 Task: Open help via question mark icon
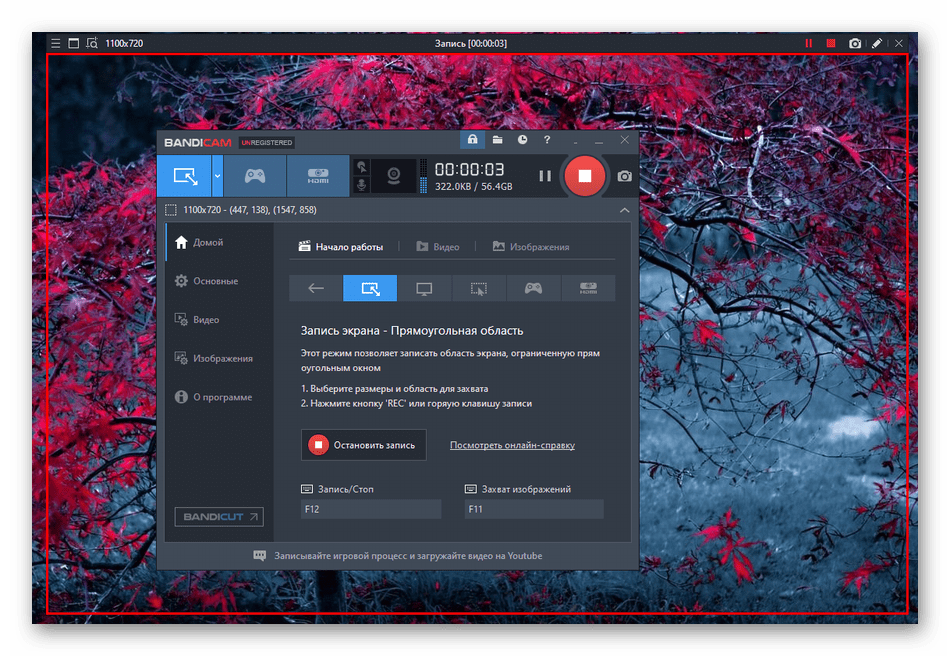(x=547, y=140)
